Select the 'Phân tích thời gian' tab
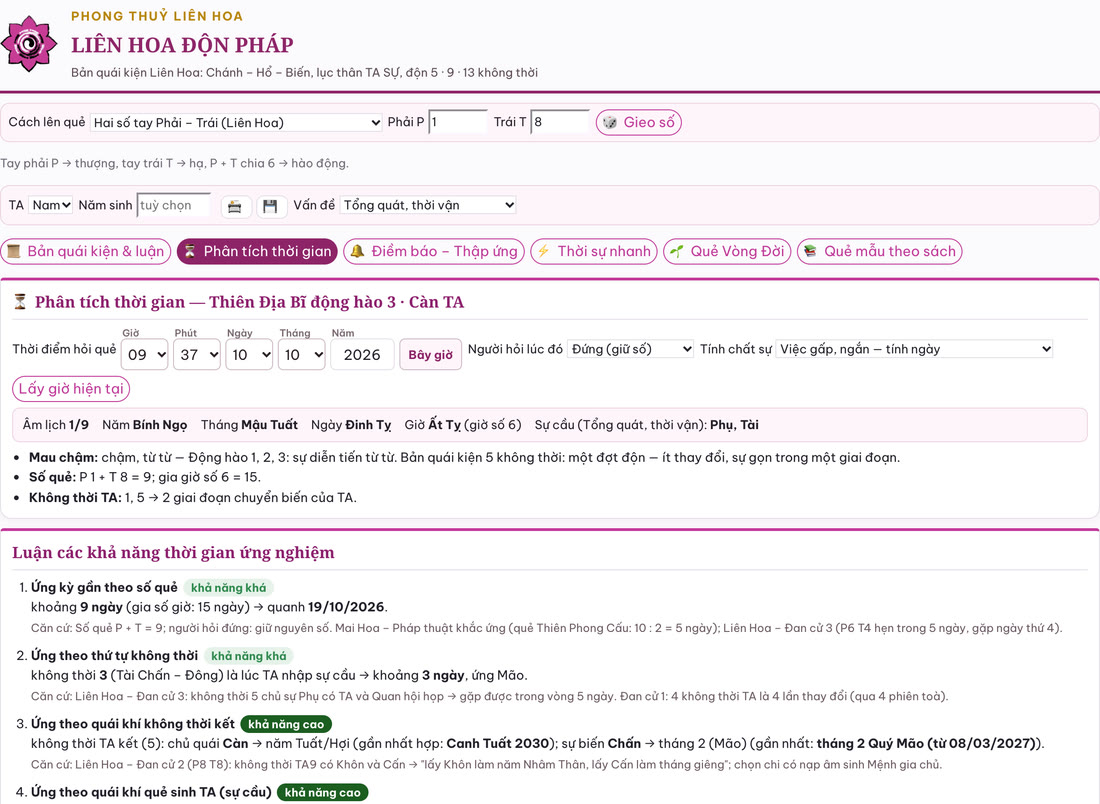The height and width of the screenshot is (804, 1100). pos(257,251)
